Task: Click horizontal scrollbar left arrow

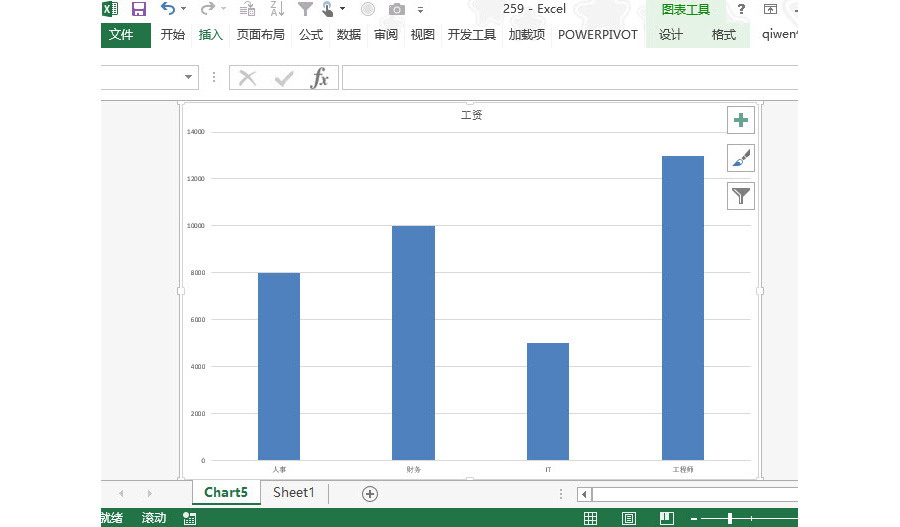Action: [x=584, y=494]
